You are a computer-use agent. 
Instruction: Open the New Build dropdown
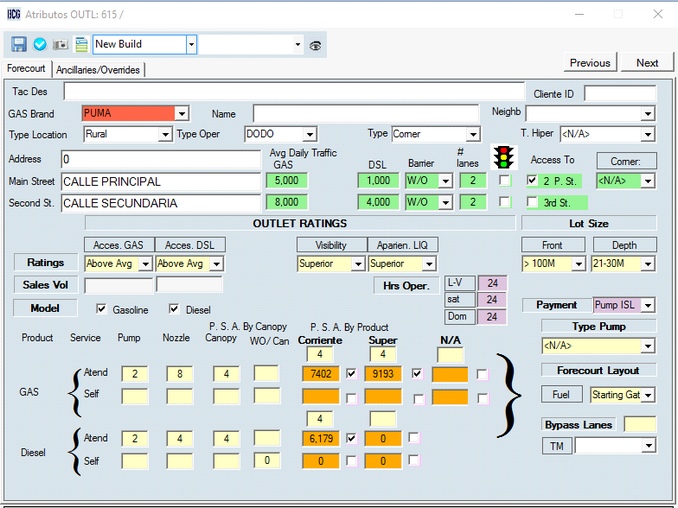pos(192,45)
